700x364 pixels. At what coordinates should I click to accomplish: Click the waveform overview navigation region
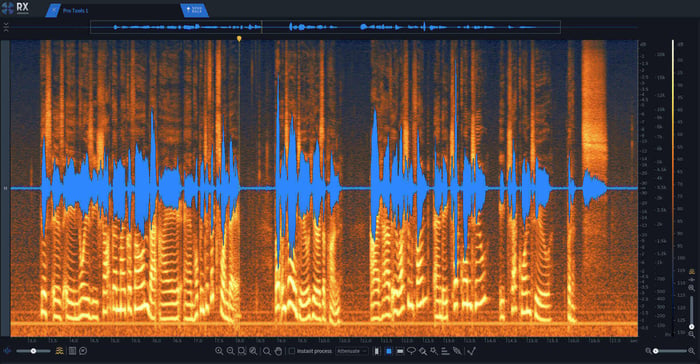(x=325, y=27)
